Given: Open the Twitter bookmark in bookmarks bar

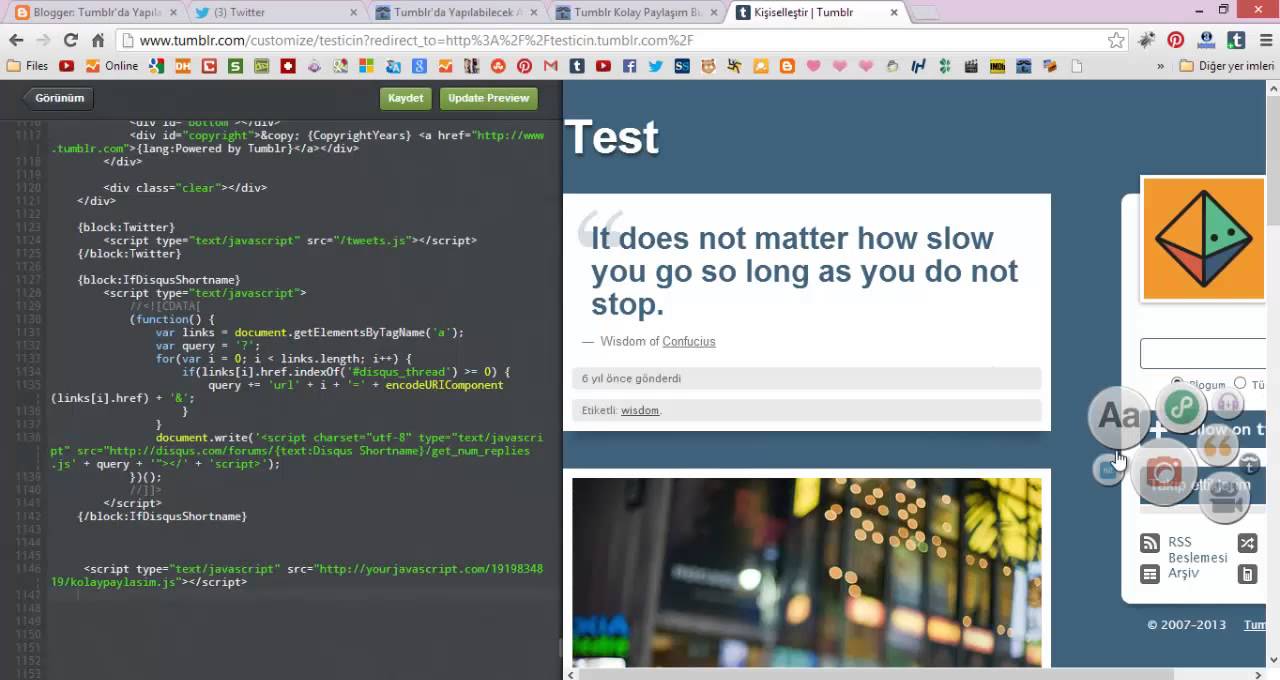Looking at the screenshot, I should pyautogui.click(x=655, y=66).
